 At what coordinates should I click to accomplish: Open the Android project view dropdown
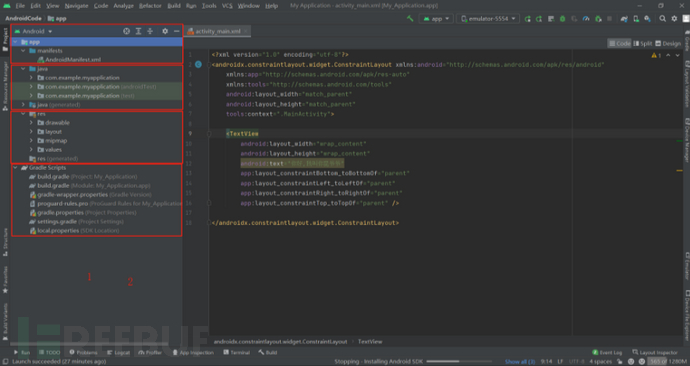[x=33, y=31]
